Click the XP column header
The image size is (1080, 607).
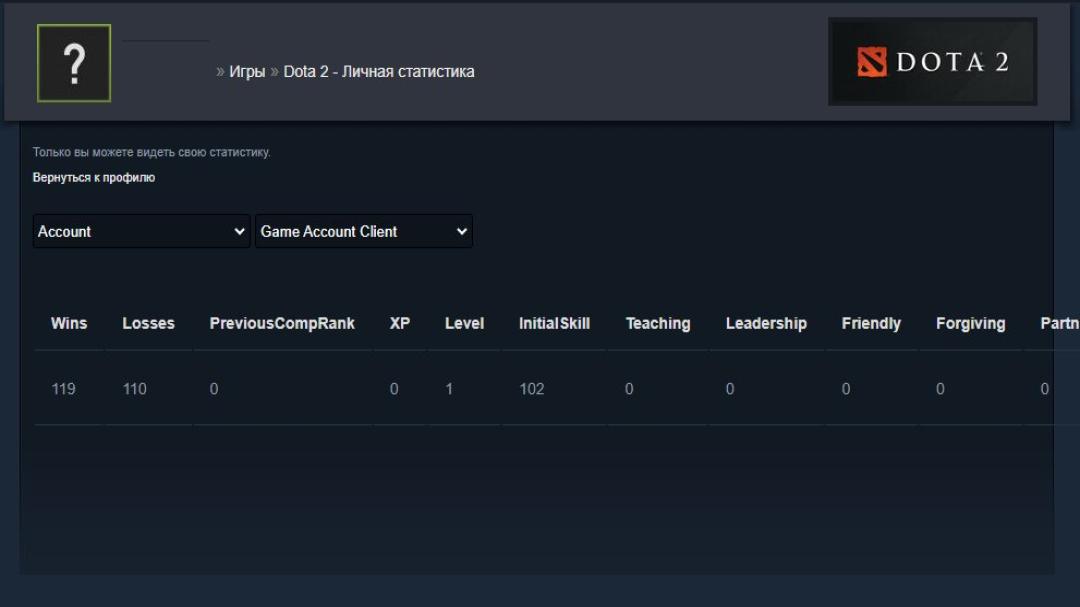399,323
